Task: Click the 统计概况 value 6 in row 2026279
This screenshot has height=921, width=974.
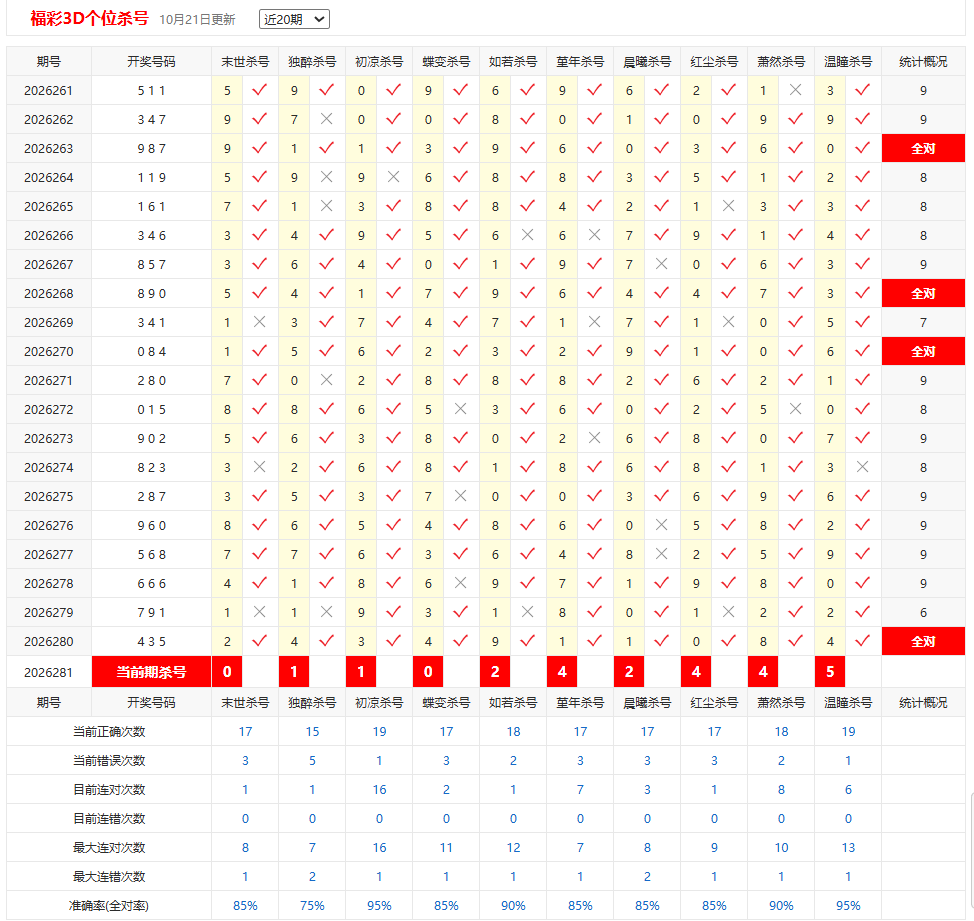Action: tap(924, 612)
